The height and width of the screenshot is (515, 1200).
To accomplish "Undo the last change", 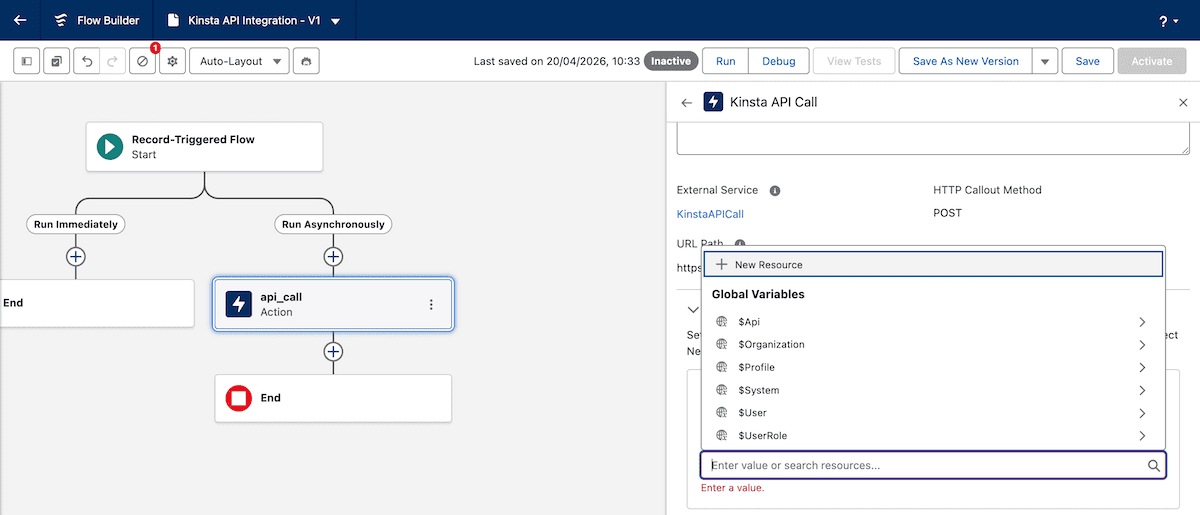I will [87, 61].
